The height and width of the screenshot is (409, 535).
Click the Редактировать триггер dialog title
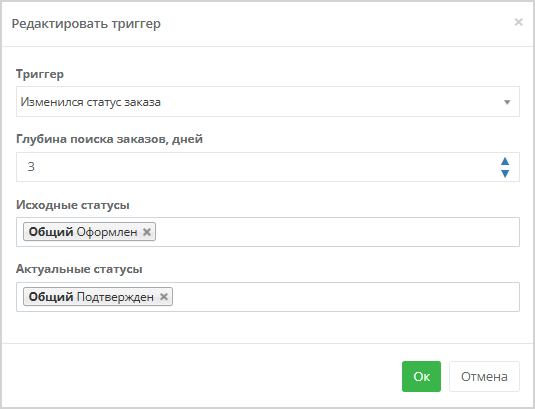(x=86, y=24)
